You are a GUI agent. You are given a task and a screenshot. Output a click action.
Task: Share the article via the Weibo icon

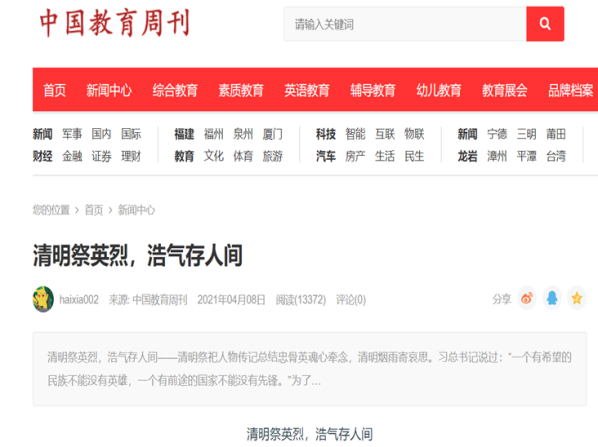click(x=527, y=298)
